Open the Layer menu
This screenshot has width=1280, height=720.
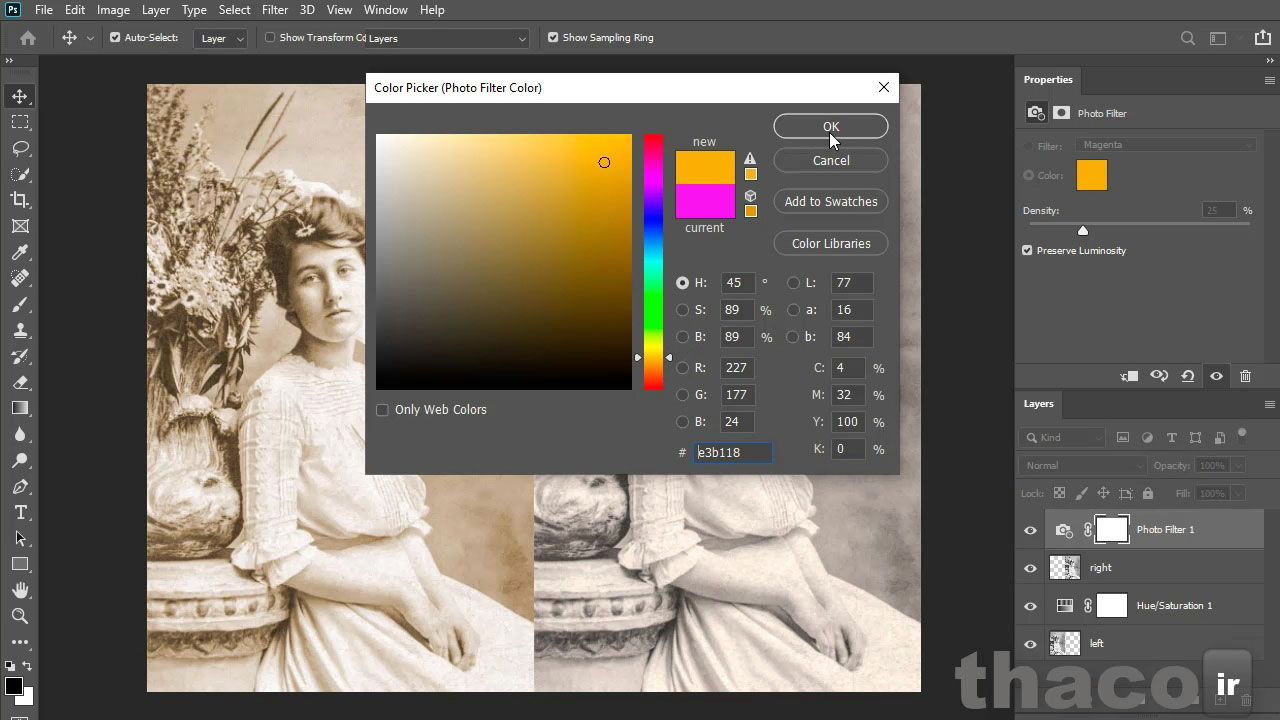pyautogui.click(x=155, y=10)
